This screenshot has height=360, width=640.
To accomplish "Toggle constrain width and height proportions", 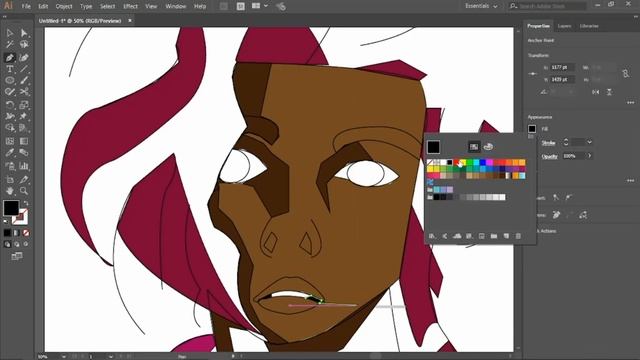I will [626, 73].
